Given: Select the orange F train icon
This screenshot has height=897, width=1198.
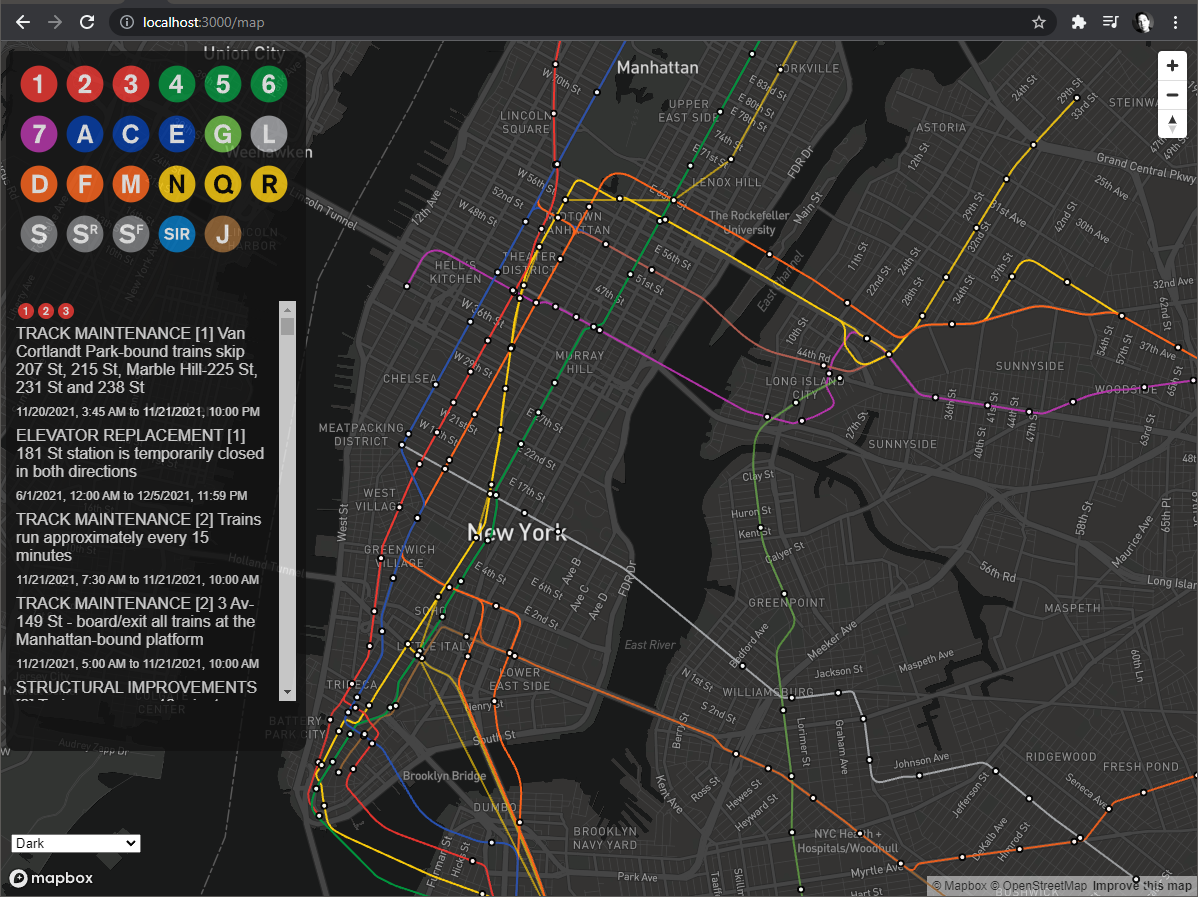Looking at the screenshot, I should point(85,184).
